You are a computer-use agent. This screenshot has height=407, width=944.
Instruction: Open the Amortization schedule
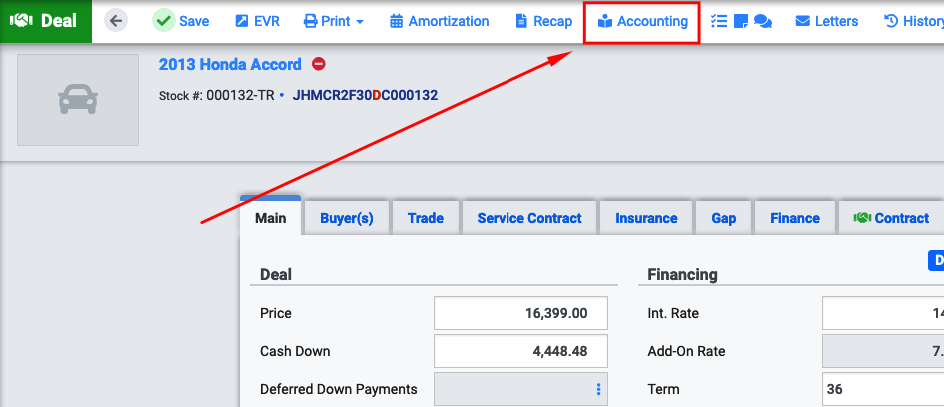point(439,21)
